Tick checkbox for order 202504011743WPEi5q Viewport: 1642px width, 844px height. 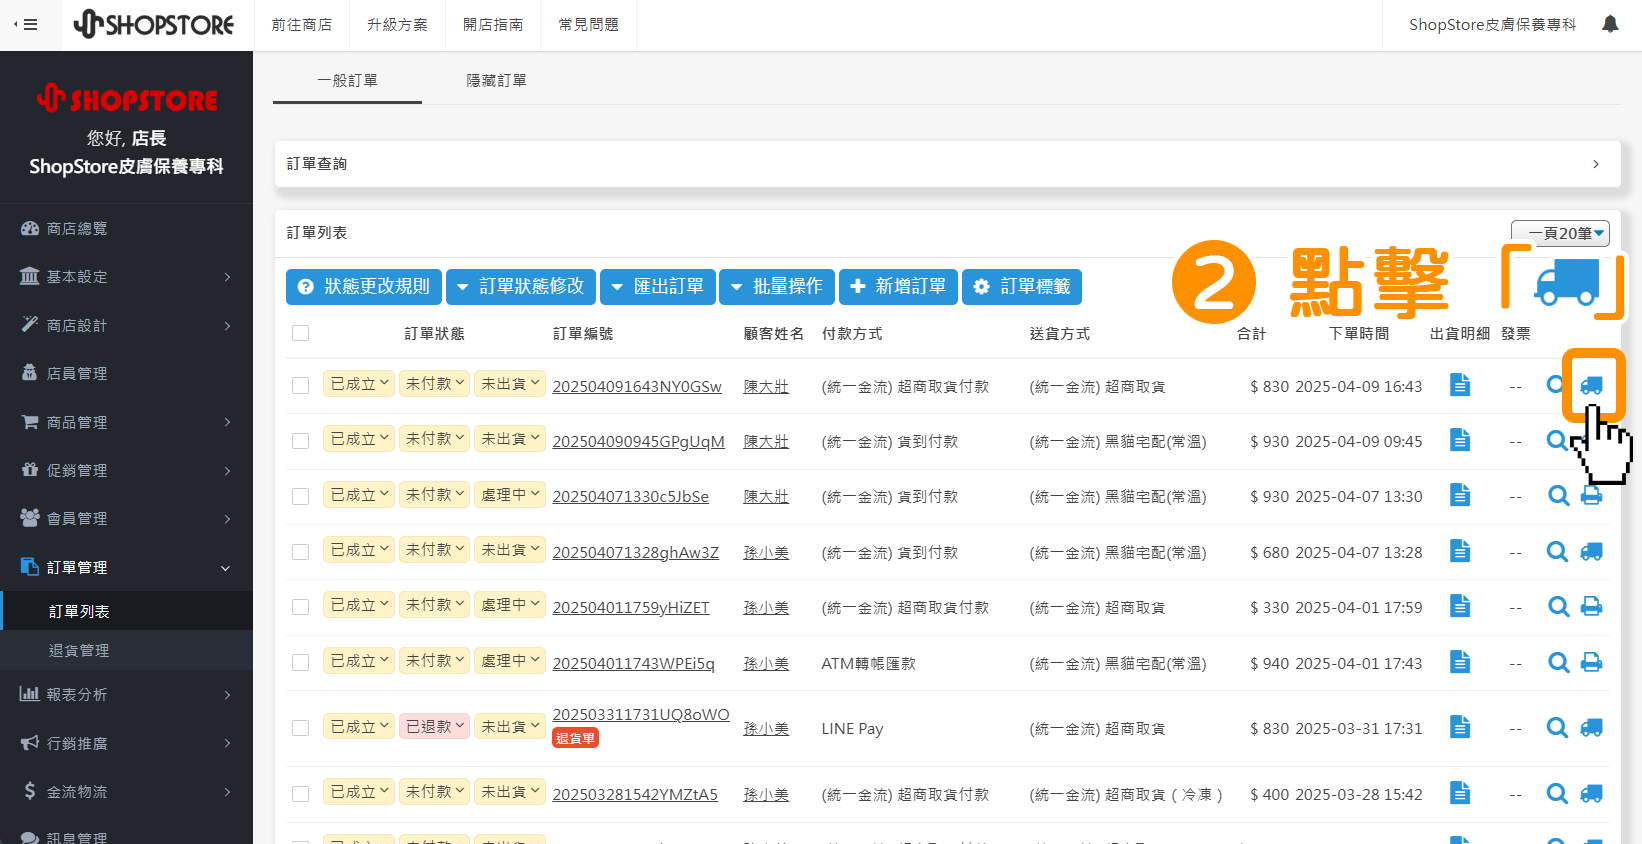pos(300,663)
